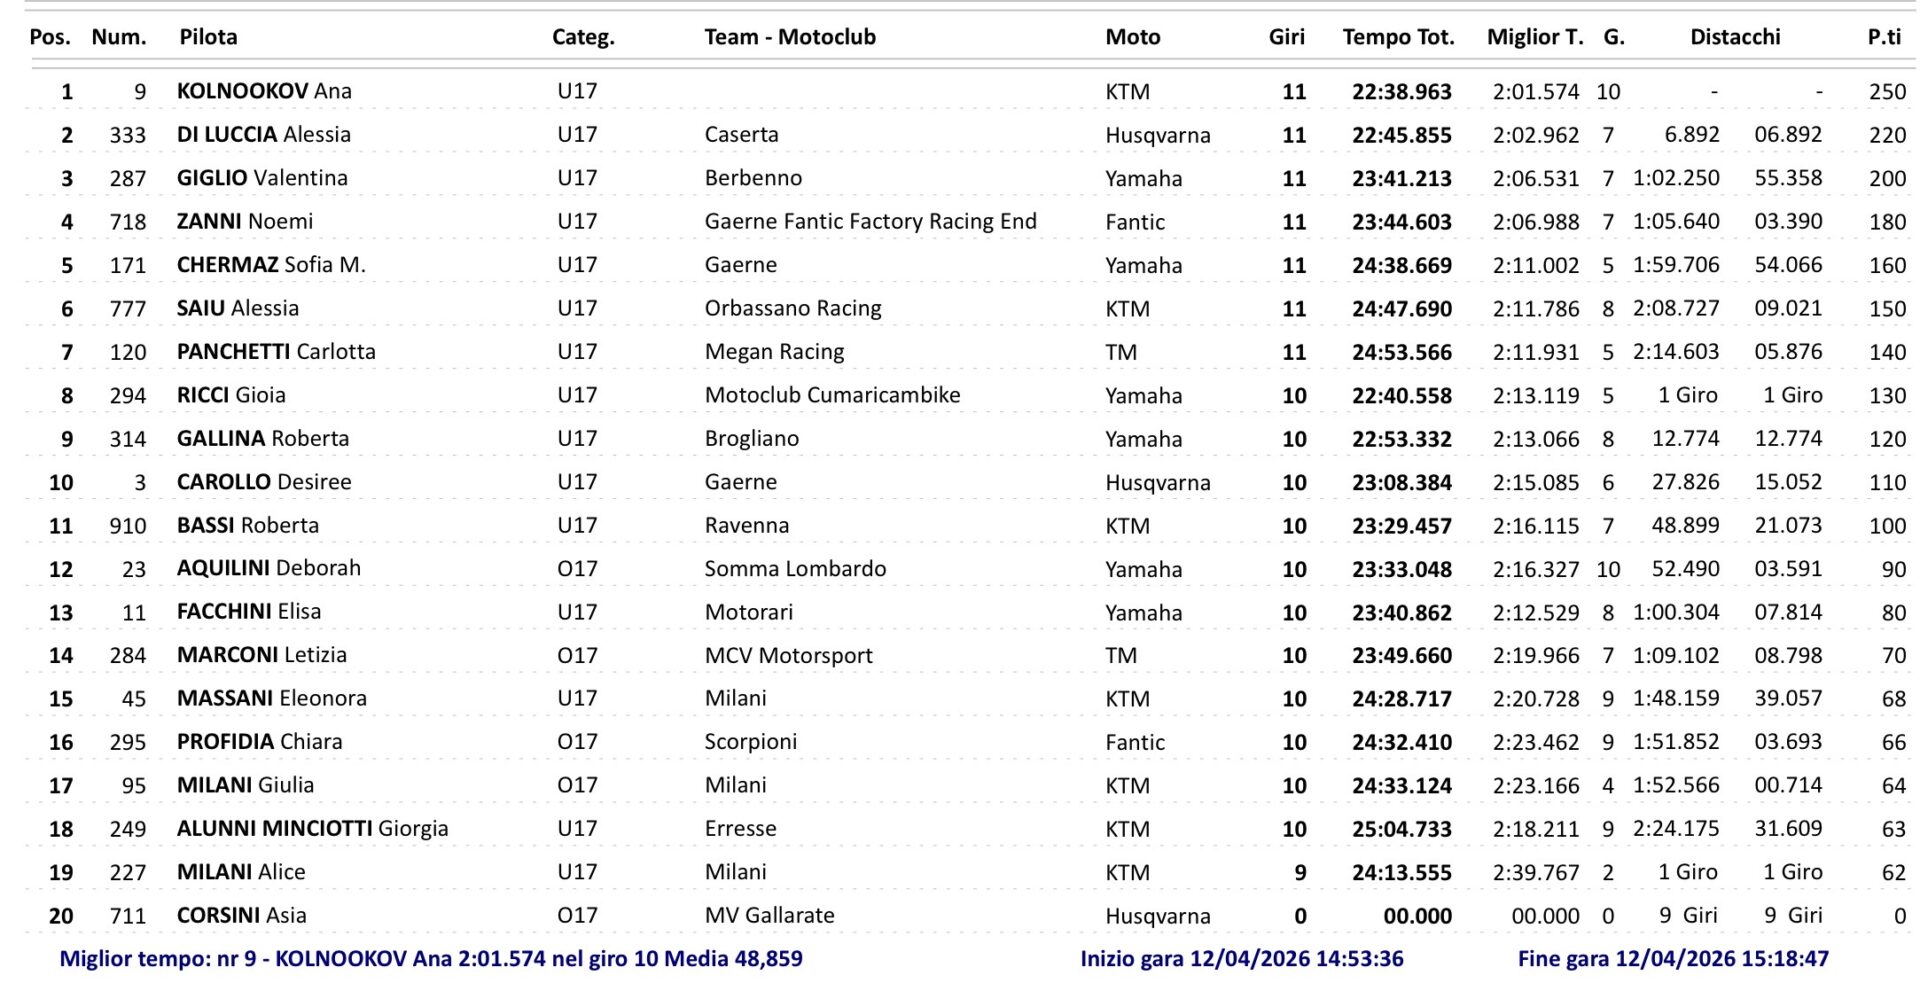1920x983 pixels.
Task: Click rider PANCHETTI Carlotta
Action: click(x=276, y=352)
